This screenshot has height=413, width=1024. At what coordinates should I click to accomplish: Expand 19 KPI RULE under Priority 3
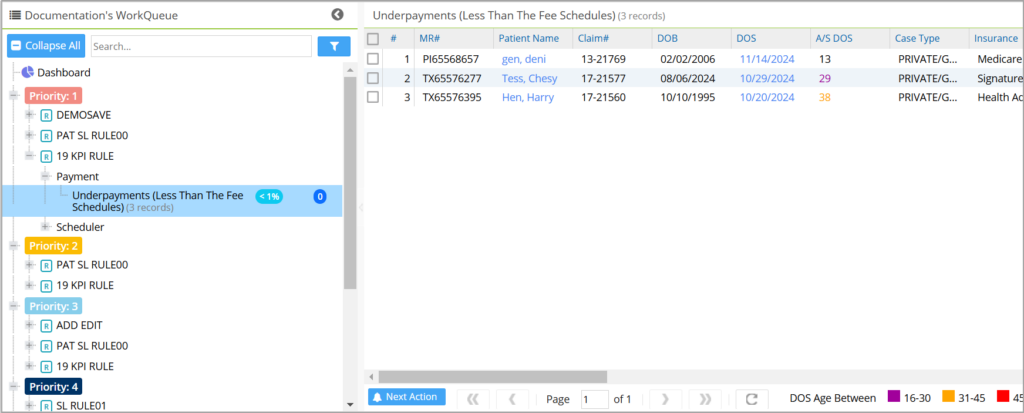pyautogui.click(x=29, y=365)
